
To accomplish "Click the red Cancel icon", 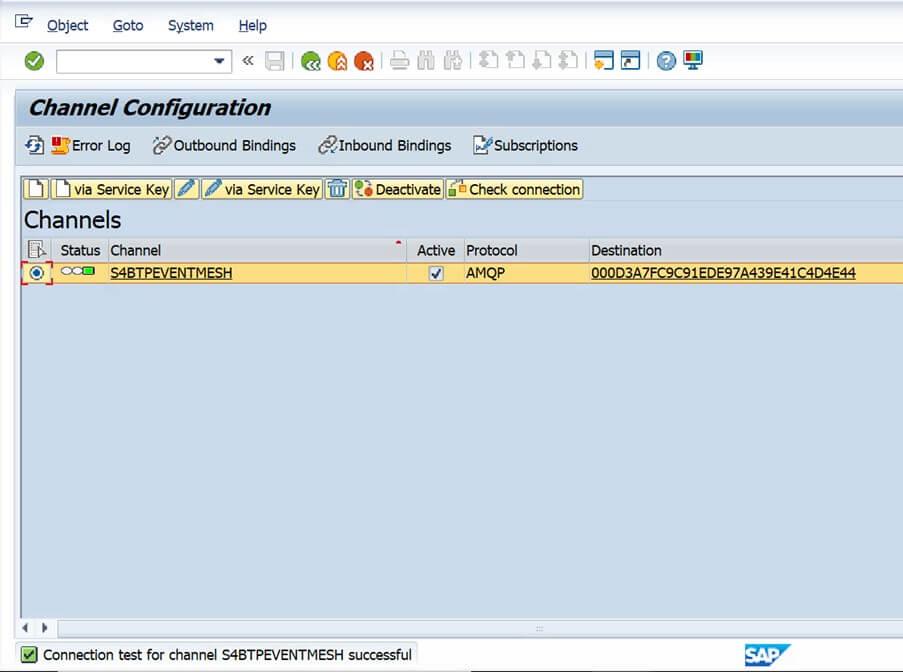I will (363, 60).
